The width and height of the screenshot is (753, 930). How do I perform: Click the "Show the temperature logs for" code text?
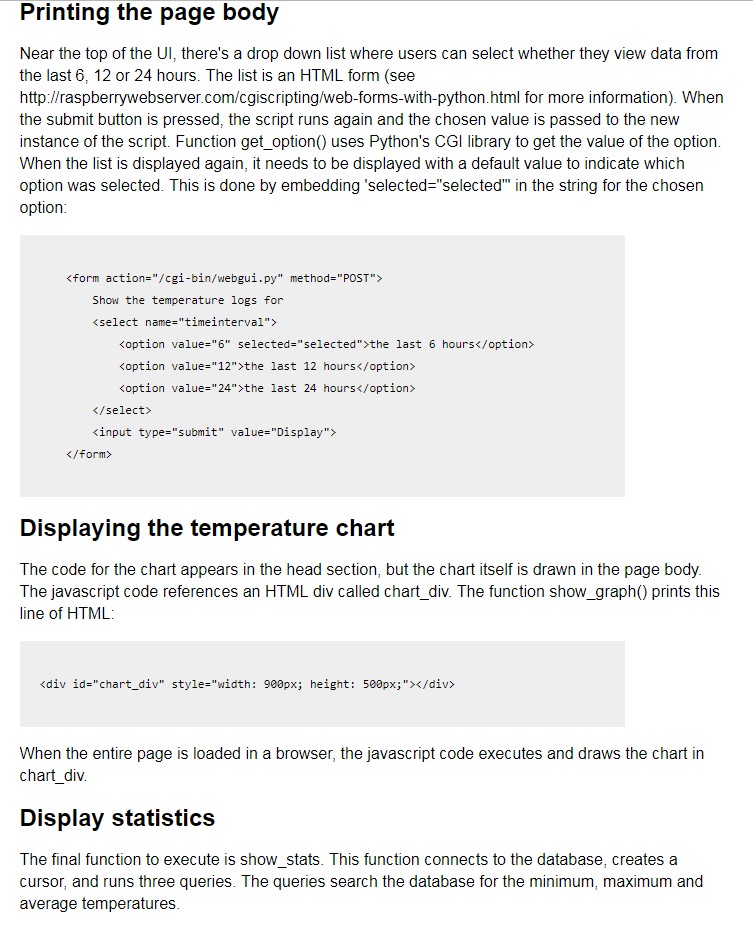[187, 300]
